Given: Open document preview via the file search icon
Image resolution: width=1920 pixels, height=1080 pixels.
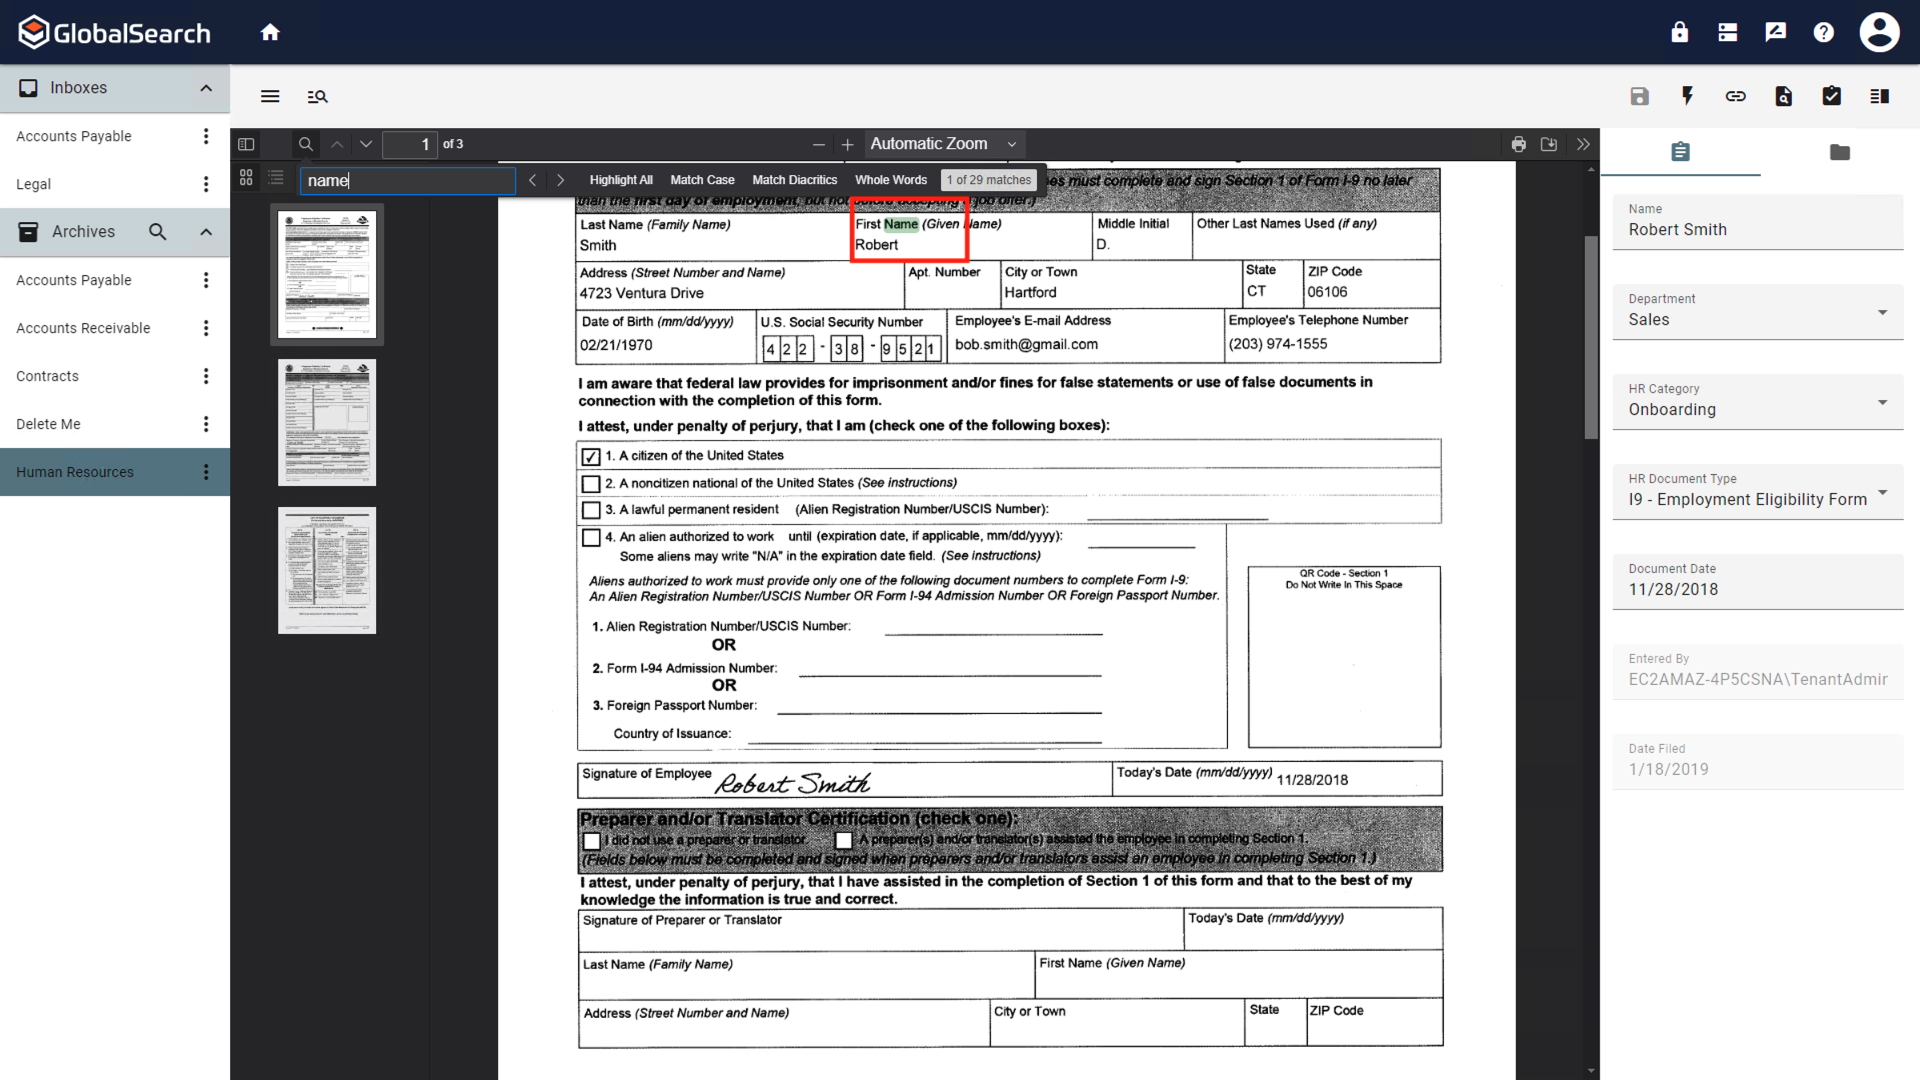Looking at the screenshot, I should pos(1783,96).
